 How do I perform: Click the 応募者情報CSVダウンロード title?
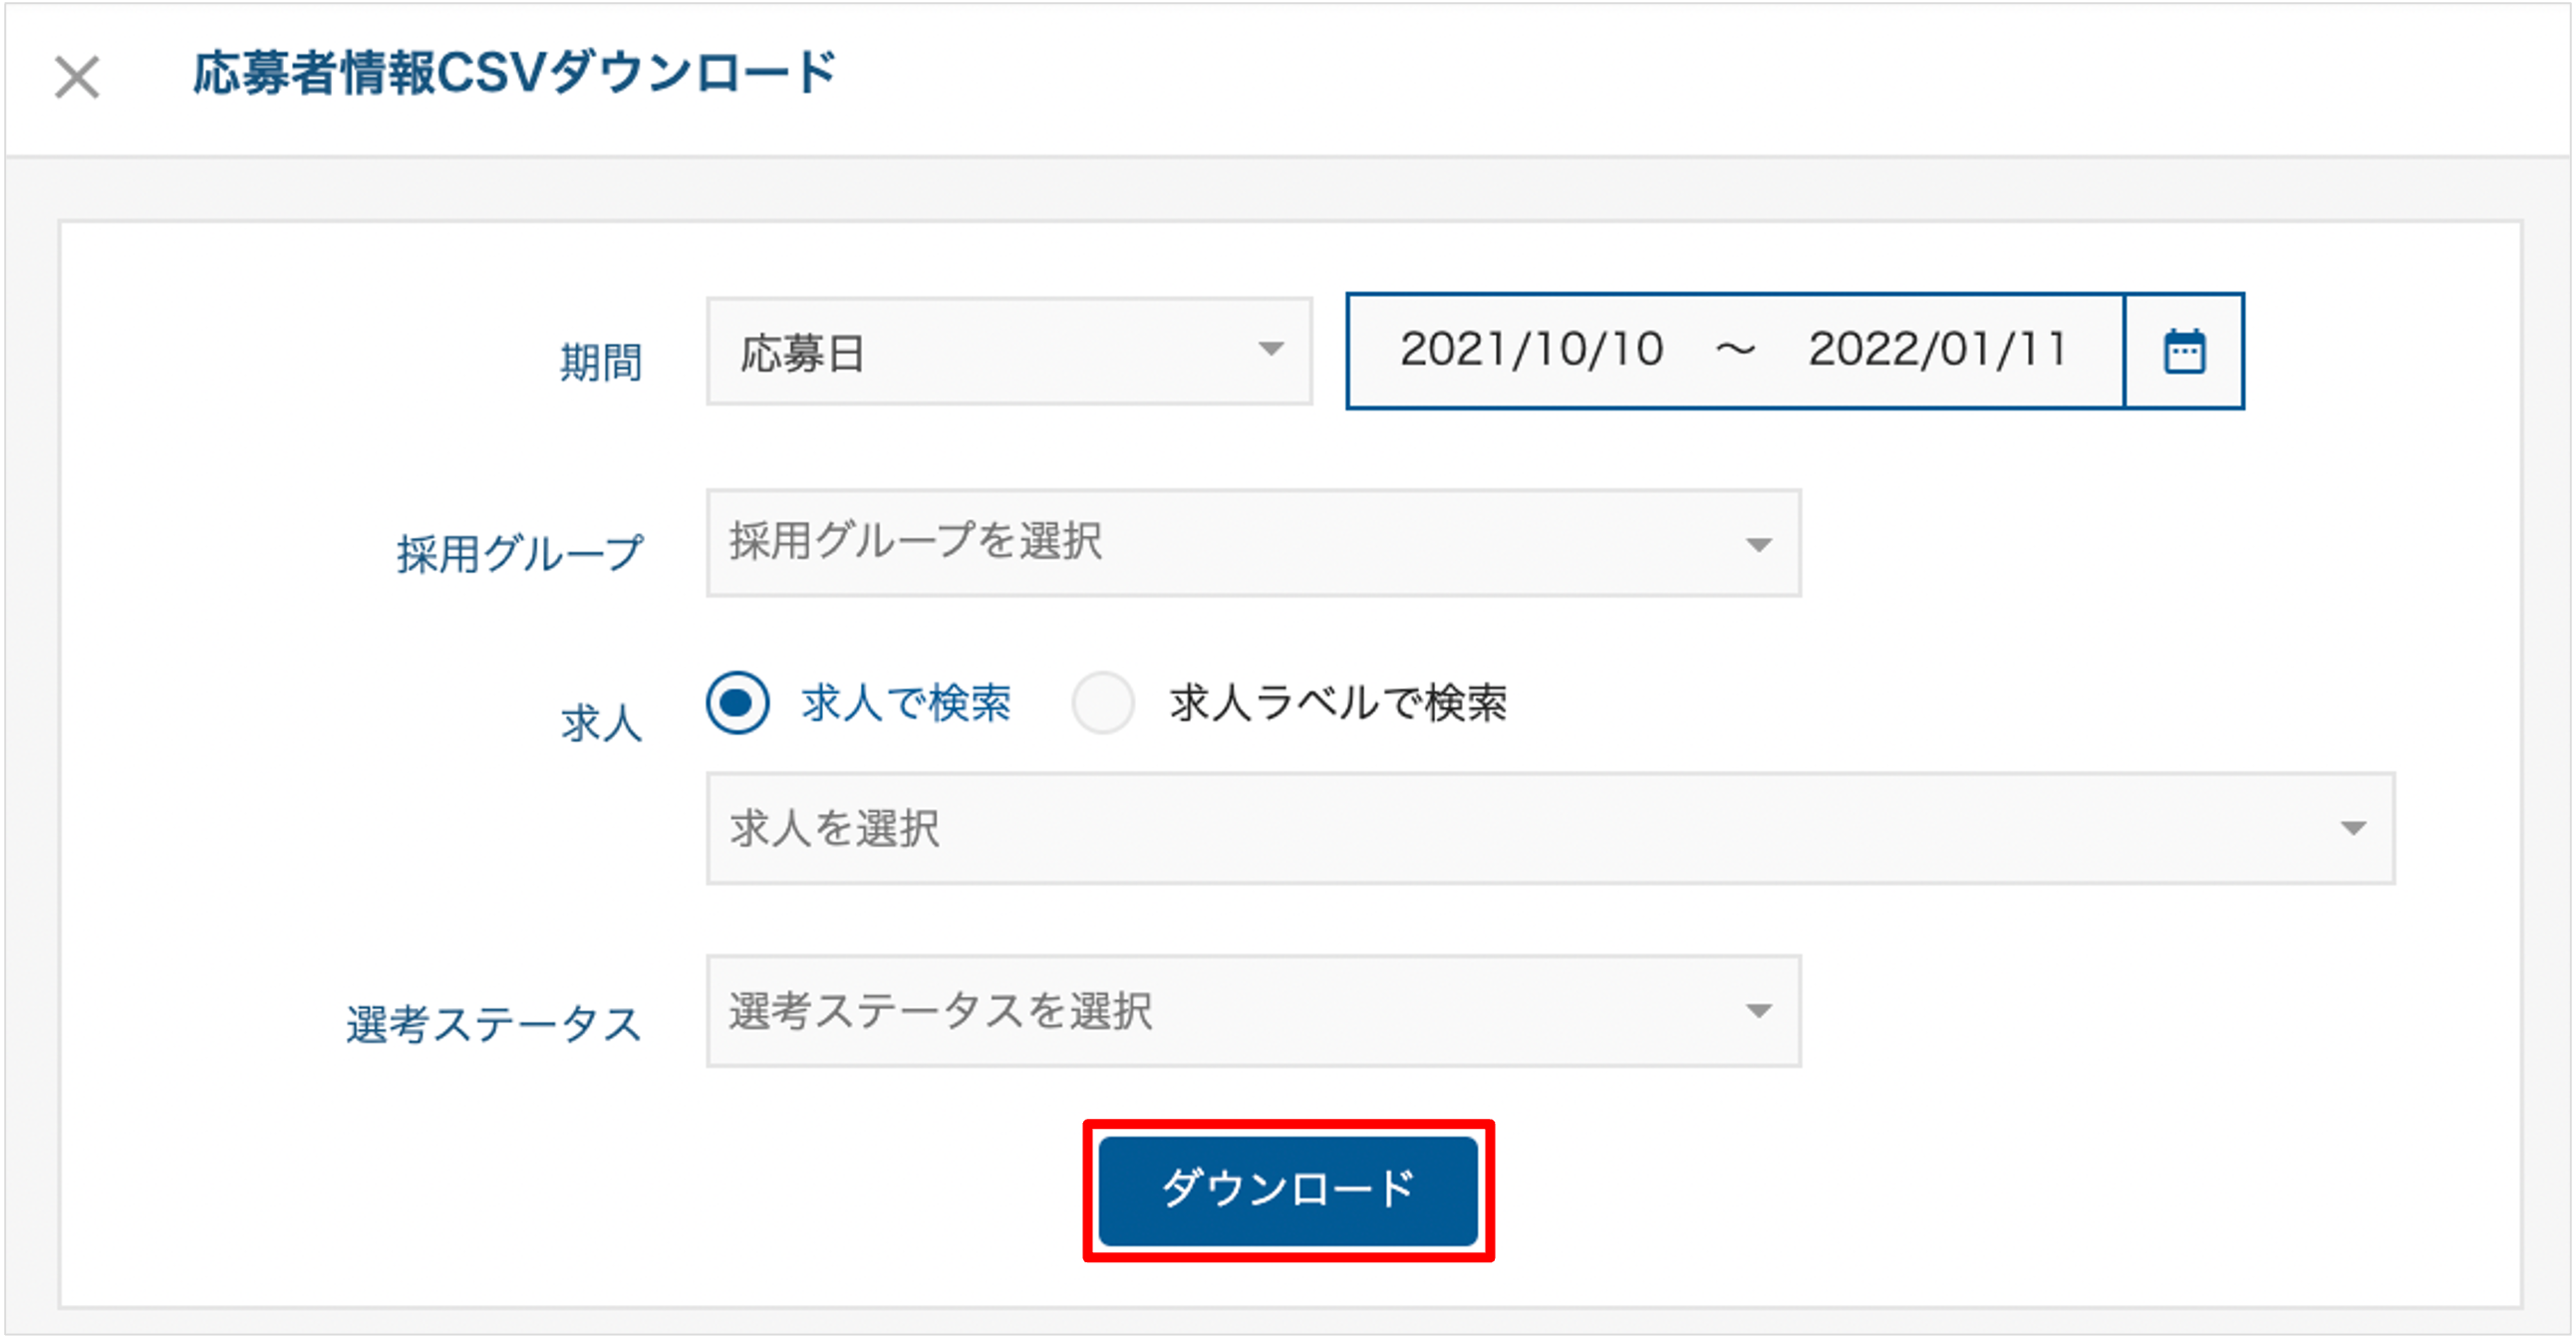(x=514, y=73)
